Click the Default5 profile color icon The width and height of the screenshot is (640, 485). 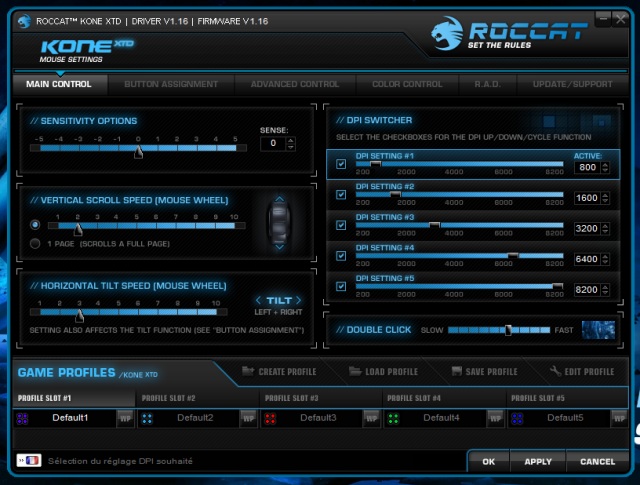point(517,418)
